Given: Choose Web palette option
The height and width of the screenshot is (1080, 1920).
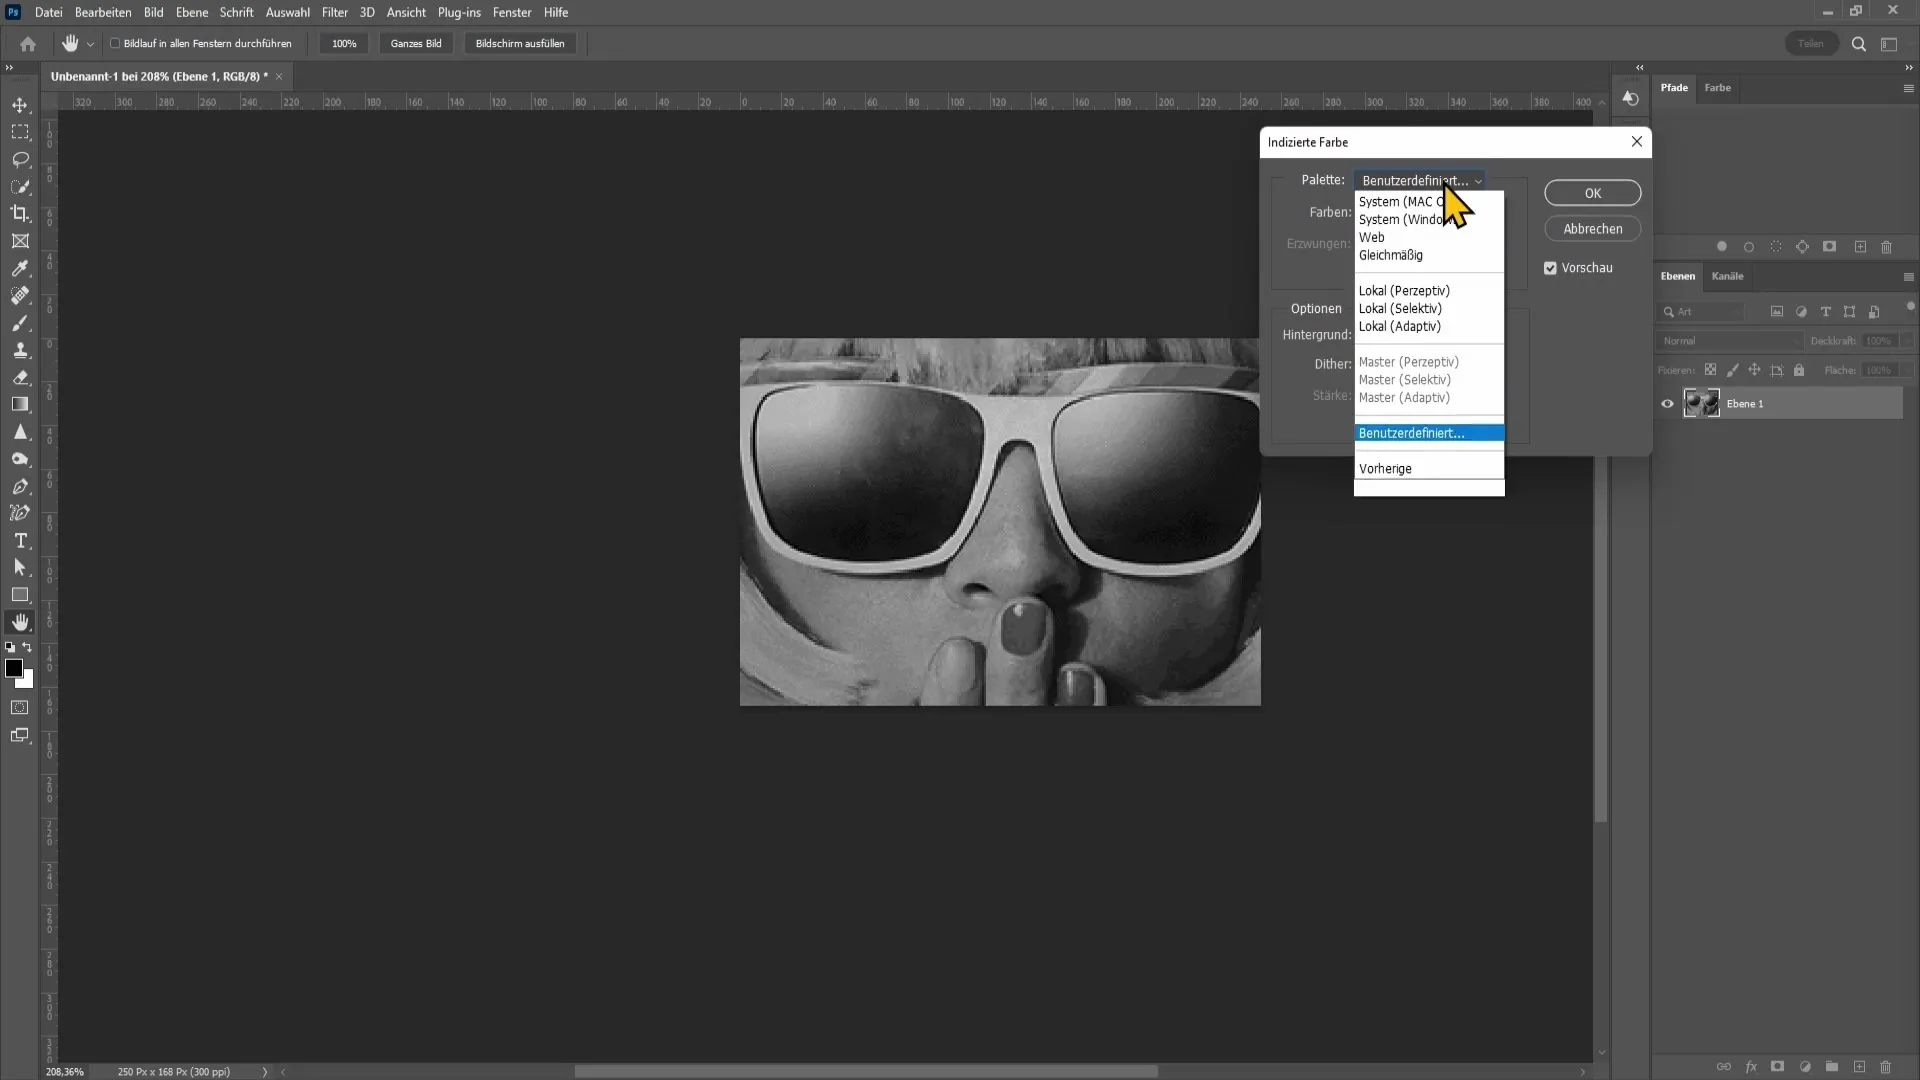Looking at the screenshot, I should click(x=1372, y=238).
